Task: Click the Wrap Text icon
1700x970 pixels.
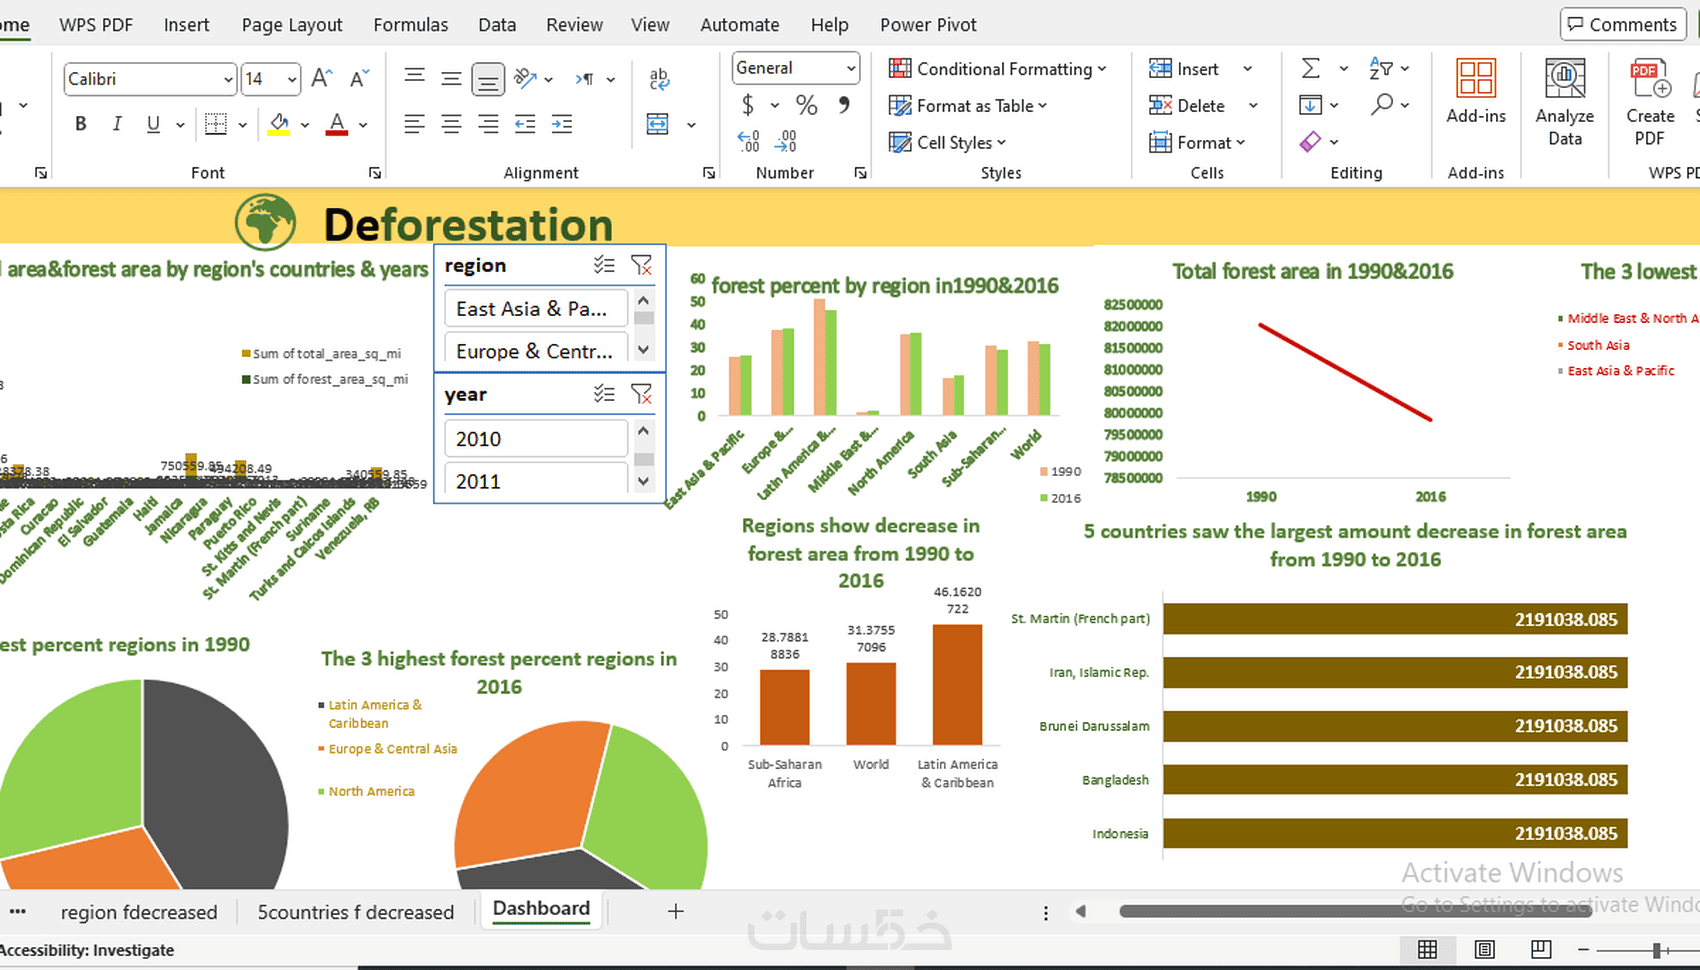Action: (659, 79)
